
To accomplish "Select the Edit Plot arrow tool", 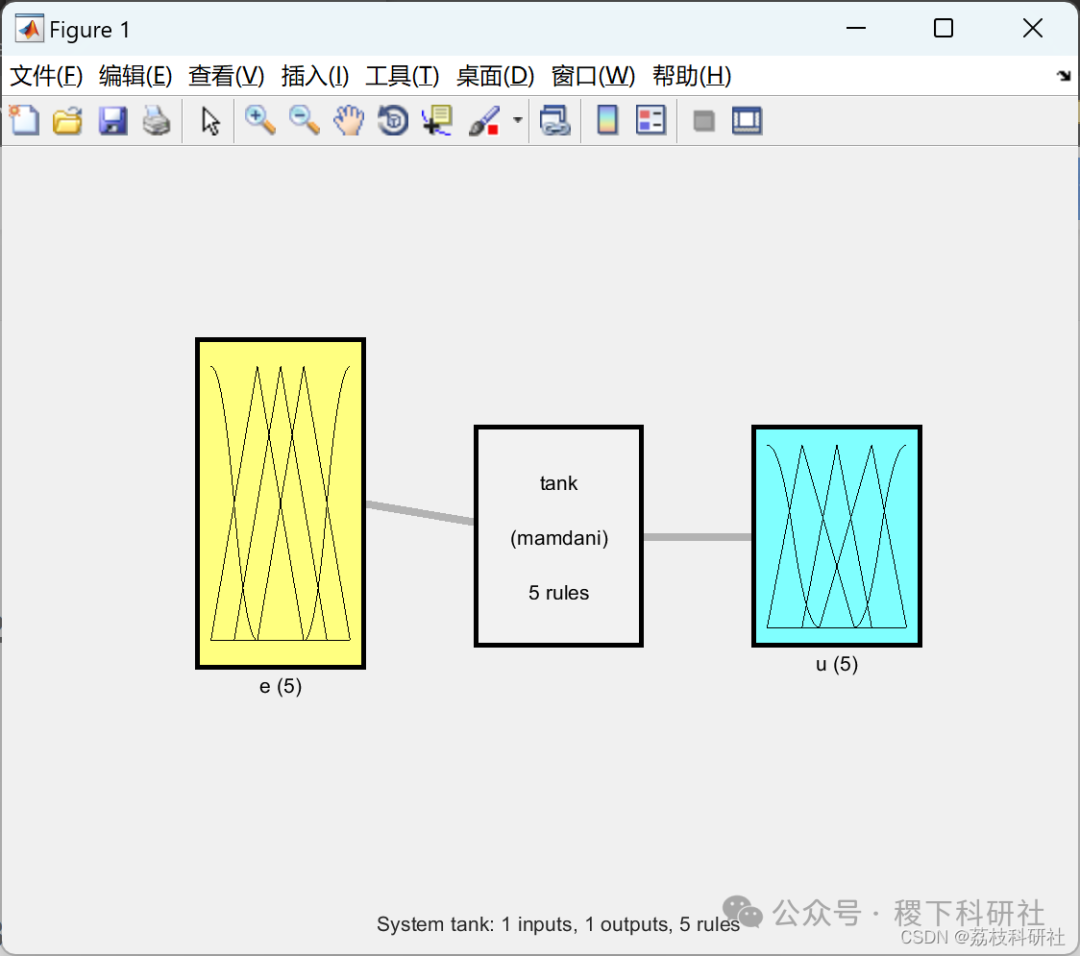I will click(210, 121).
